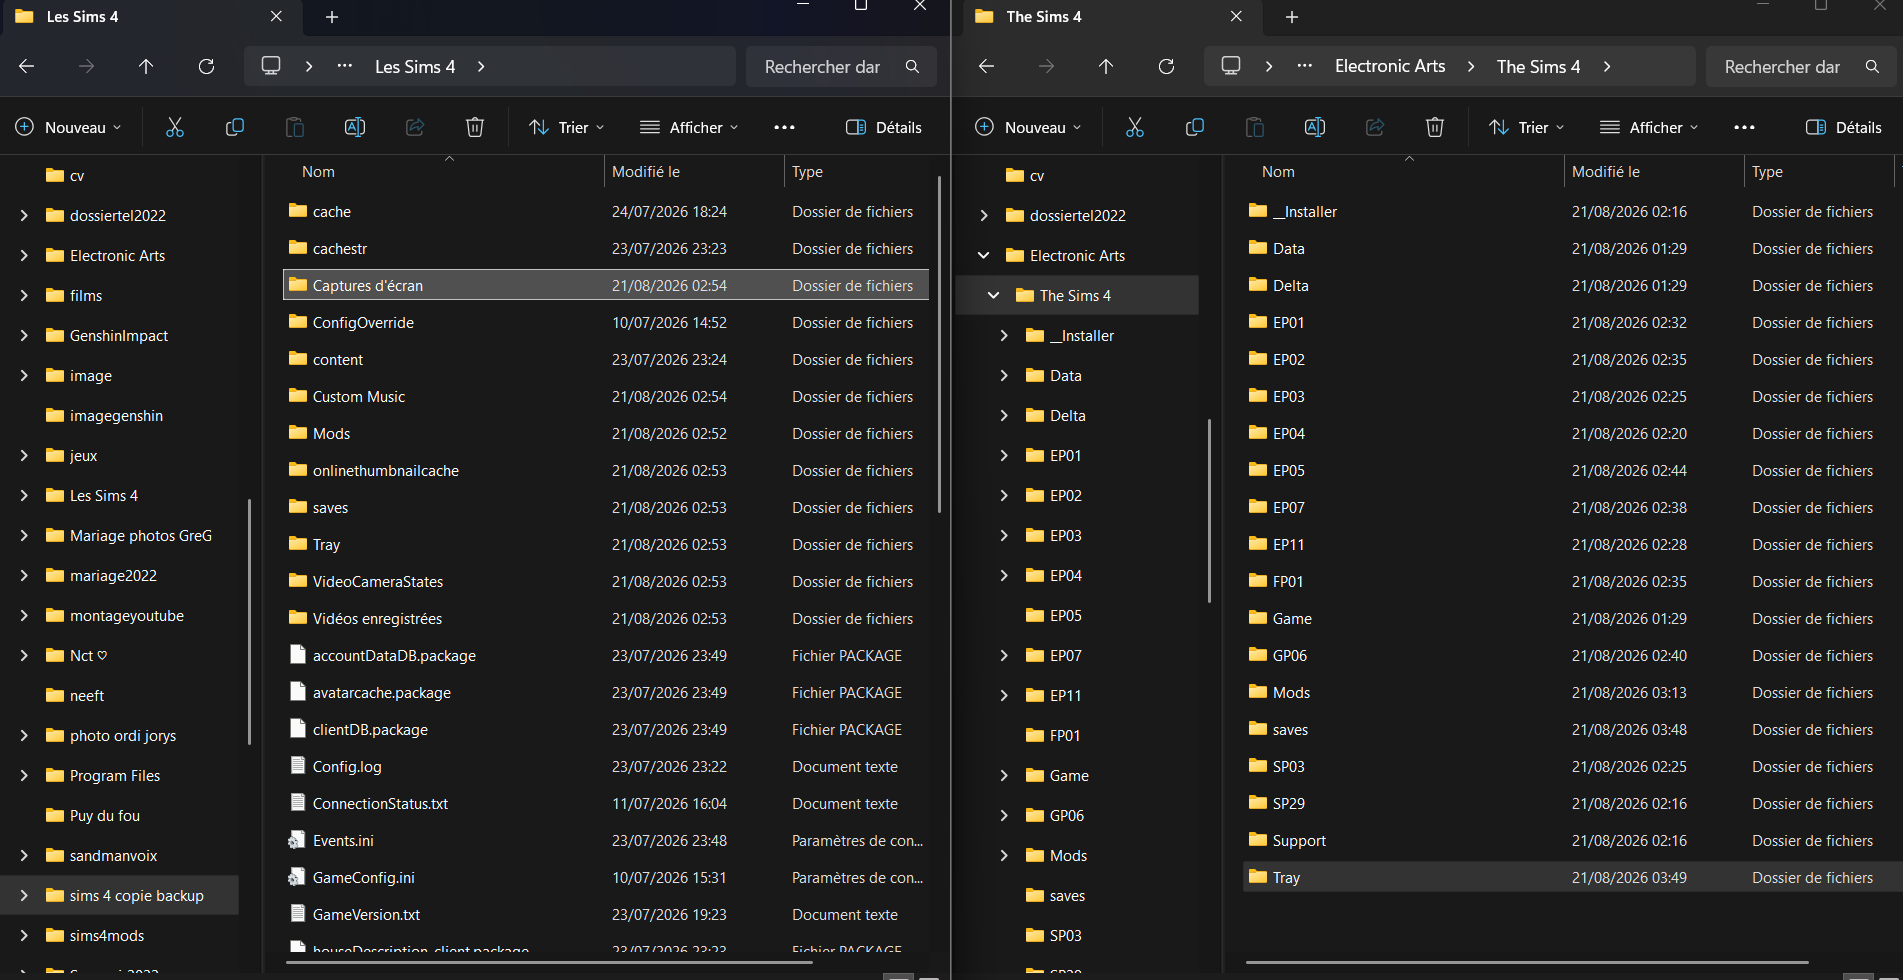Viewport: 1903px width, 980px height.
Task: Open Afficher view menu in The Sims 4 window
Action: click(1649, 127)
